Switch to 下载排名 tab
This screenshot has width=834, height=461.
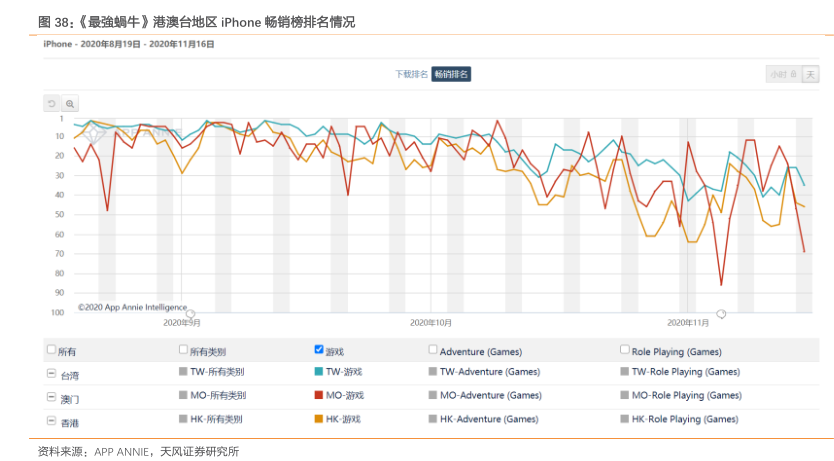(x=411, y=74)
